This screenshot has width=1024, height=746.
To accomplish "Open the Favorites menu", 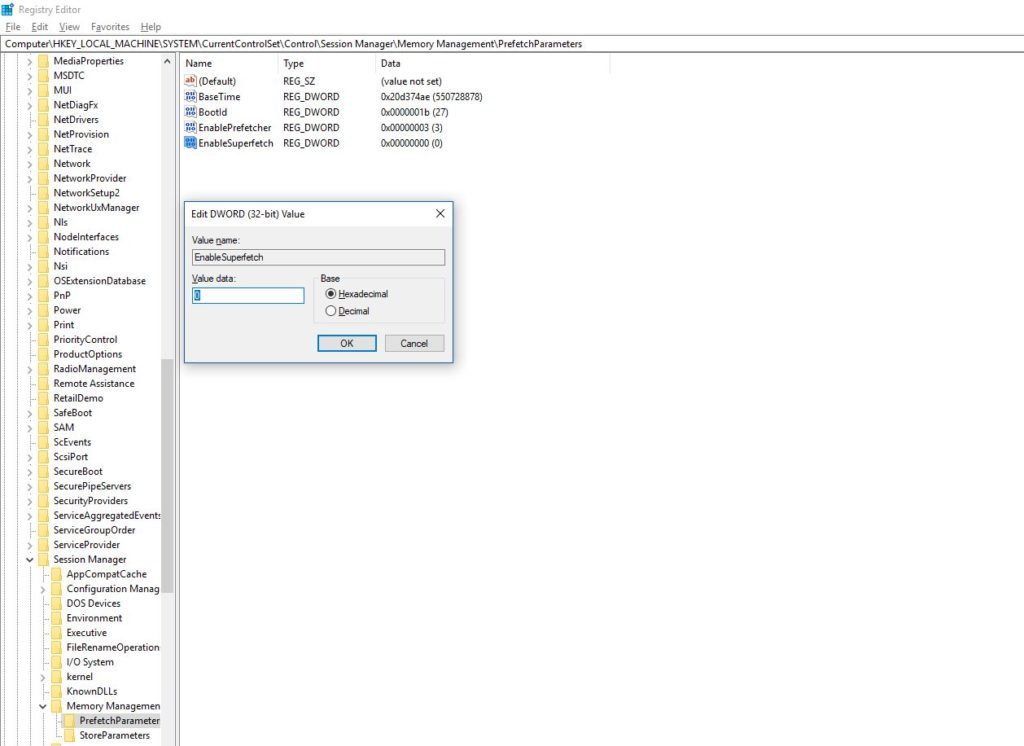I will (109, 26).
